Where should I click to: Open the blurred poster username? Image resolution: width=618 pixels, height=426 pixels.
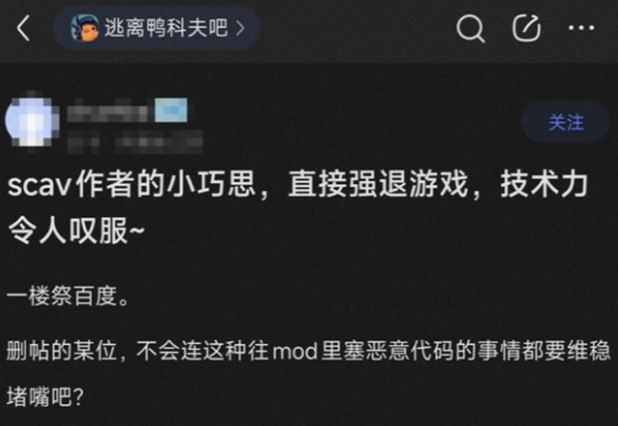(108, 111)
